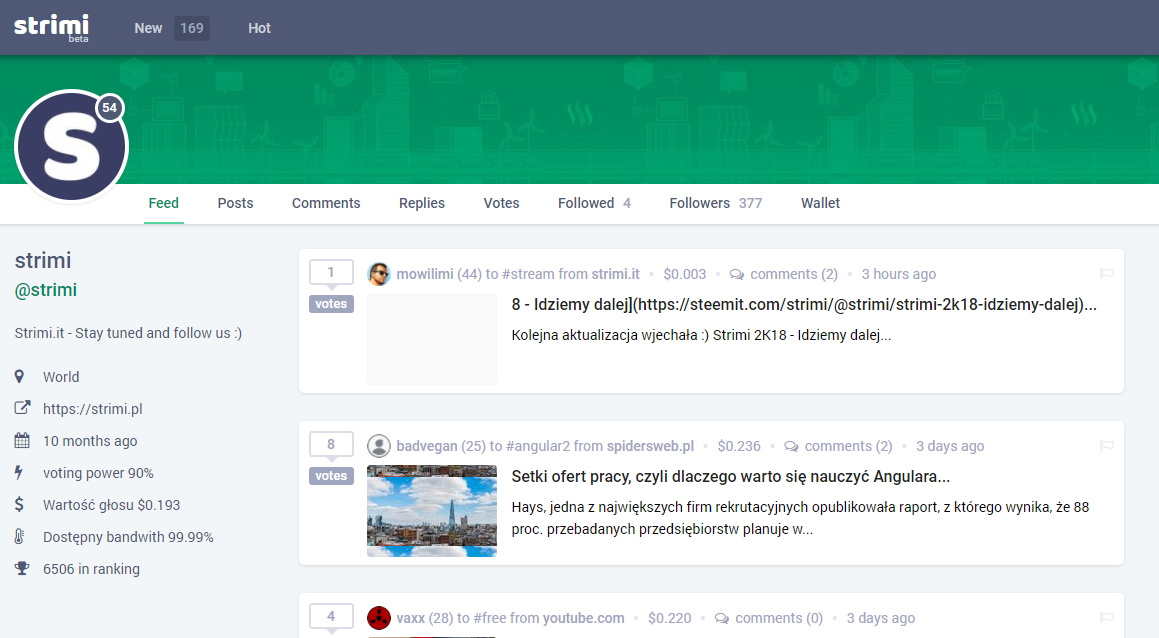Click the @strimi username

click(46, 290)
